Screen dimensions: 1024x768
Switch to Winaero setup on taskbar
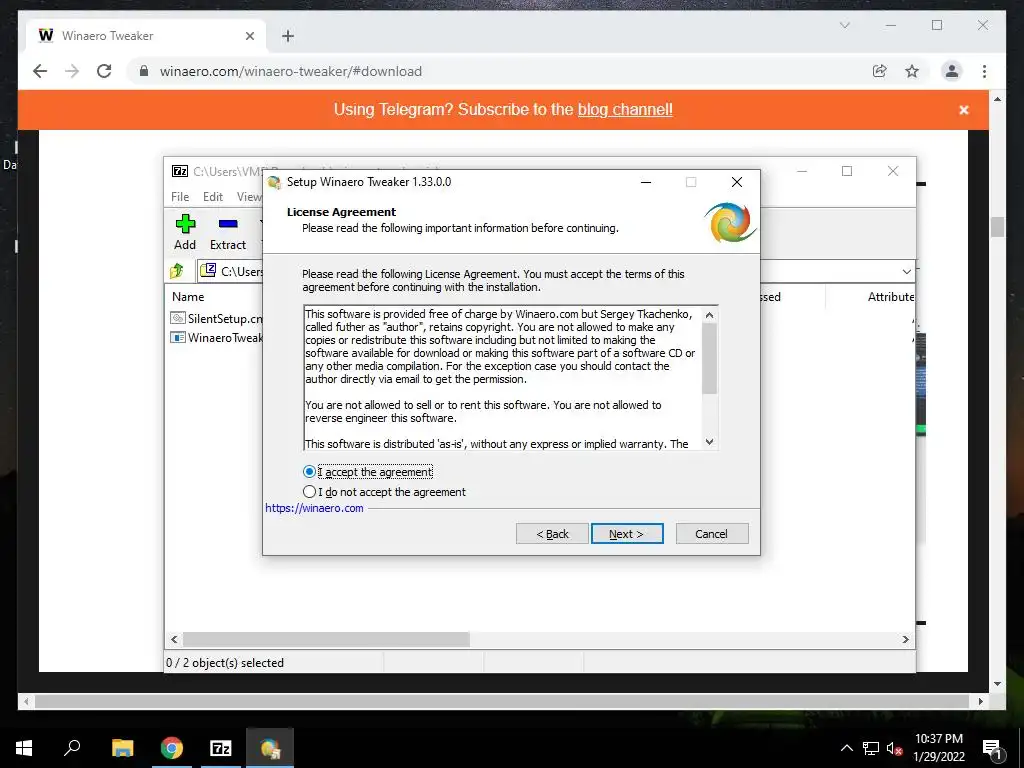click(270, 748)
